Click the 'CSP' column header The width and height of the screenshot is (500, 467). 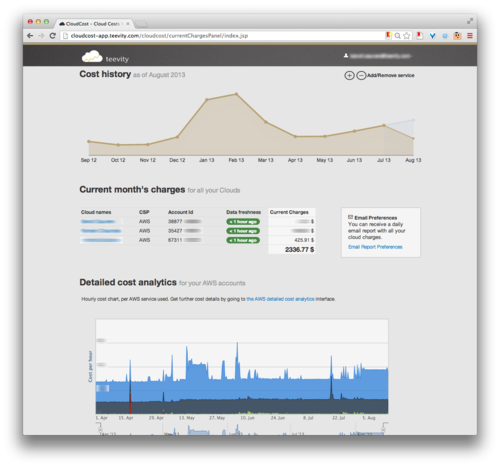pyautogui.click(x=144, y=212)
